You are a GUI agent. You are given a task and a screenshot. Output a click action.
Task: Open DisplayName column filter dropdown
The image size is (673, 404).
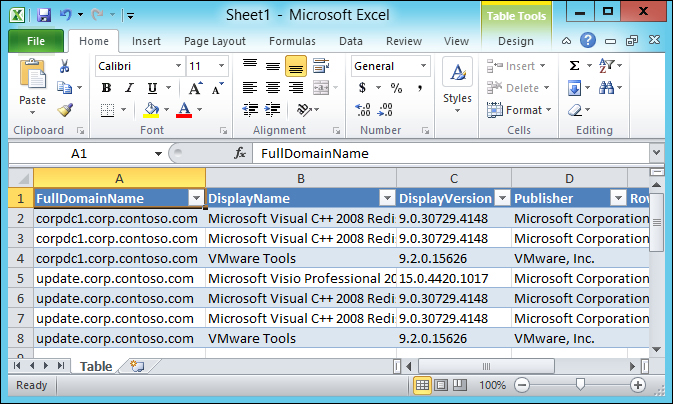pyautogui.click(x=387, y=198)
